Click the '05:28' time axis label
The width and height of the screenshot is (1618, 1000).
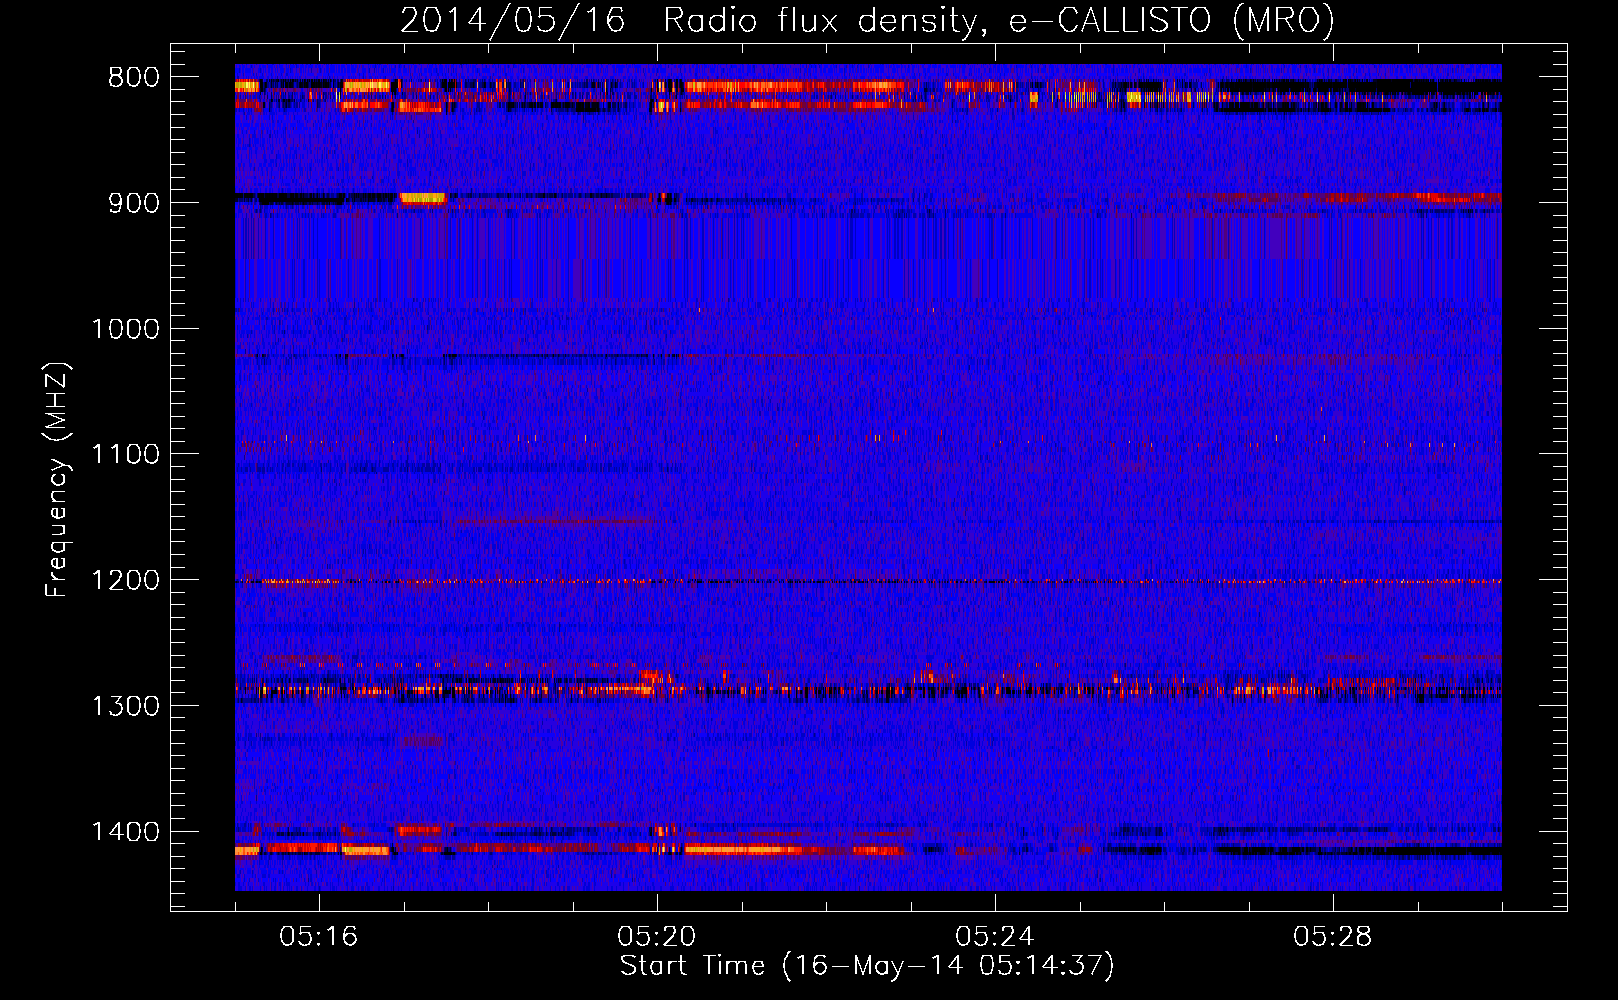point(1333,937)
